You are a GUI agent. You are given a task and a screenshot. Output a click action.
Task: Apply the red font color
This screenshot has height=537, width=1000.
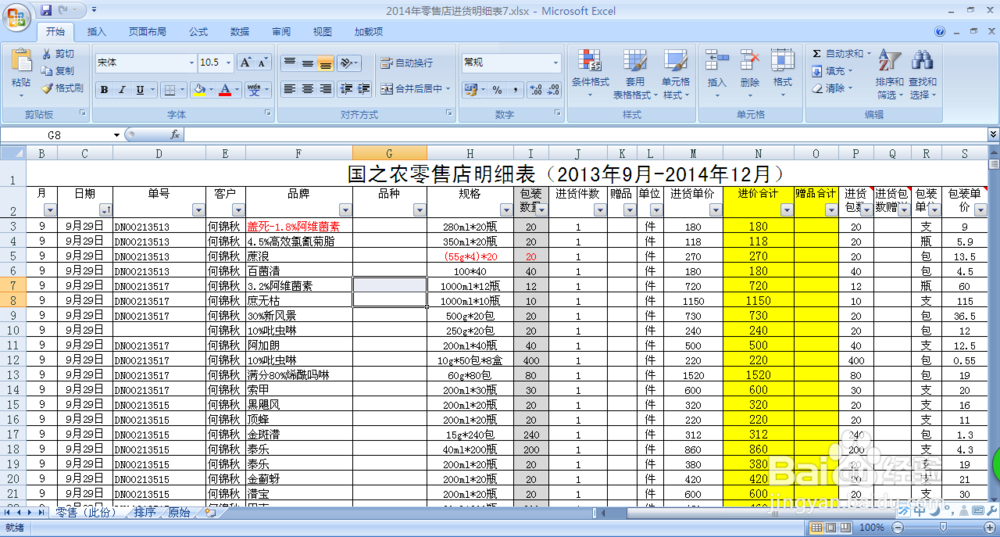tap(225, 90)
